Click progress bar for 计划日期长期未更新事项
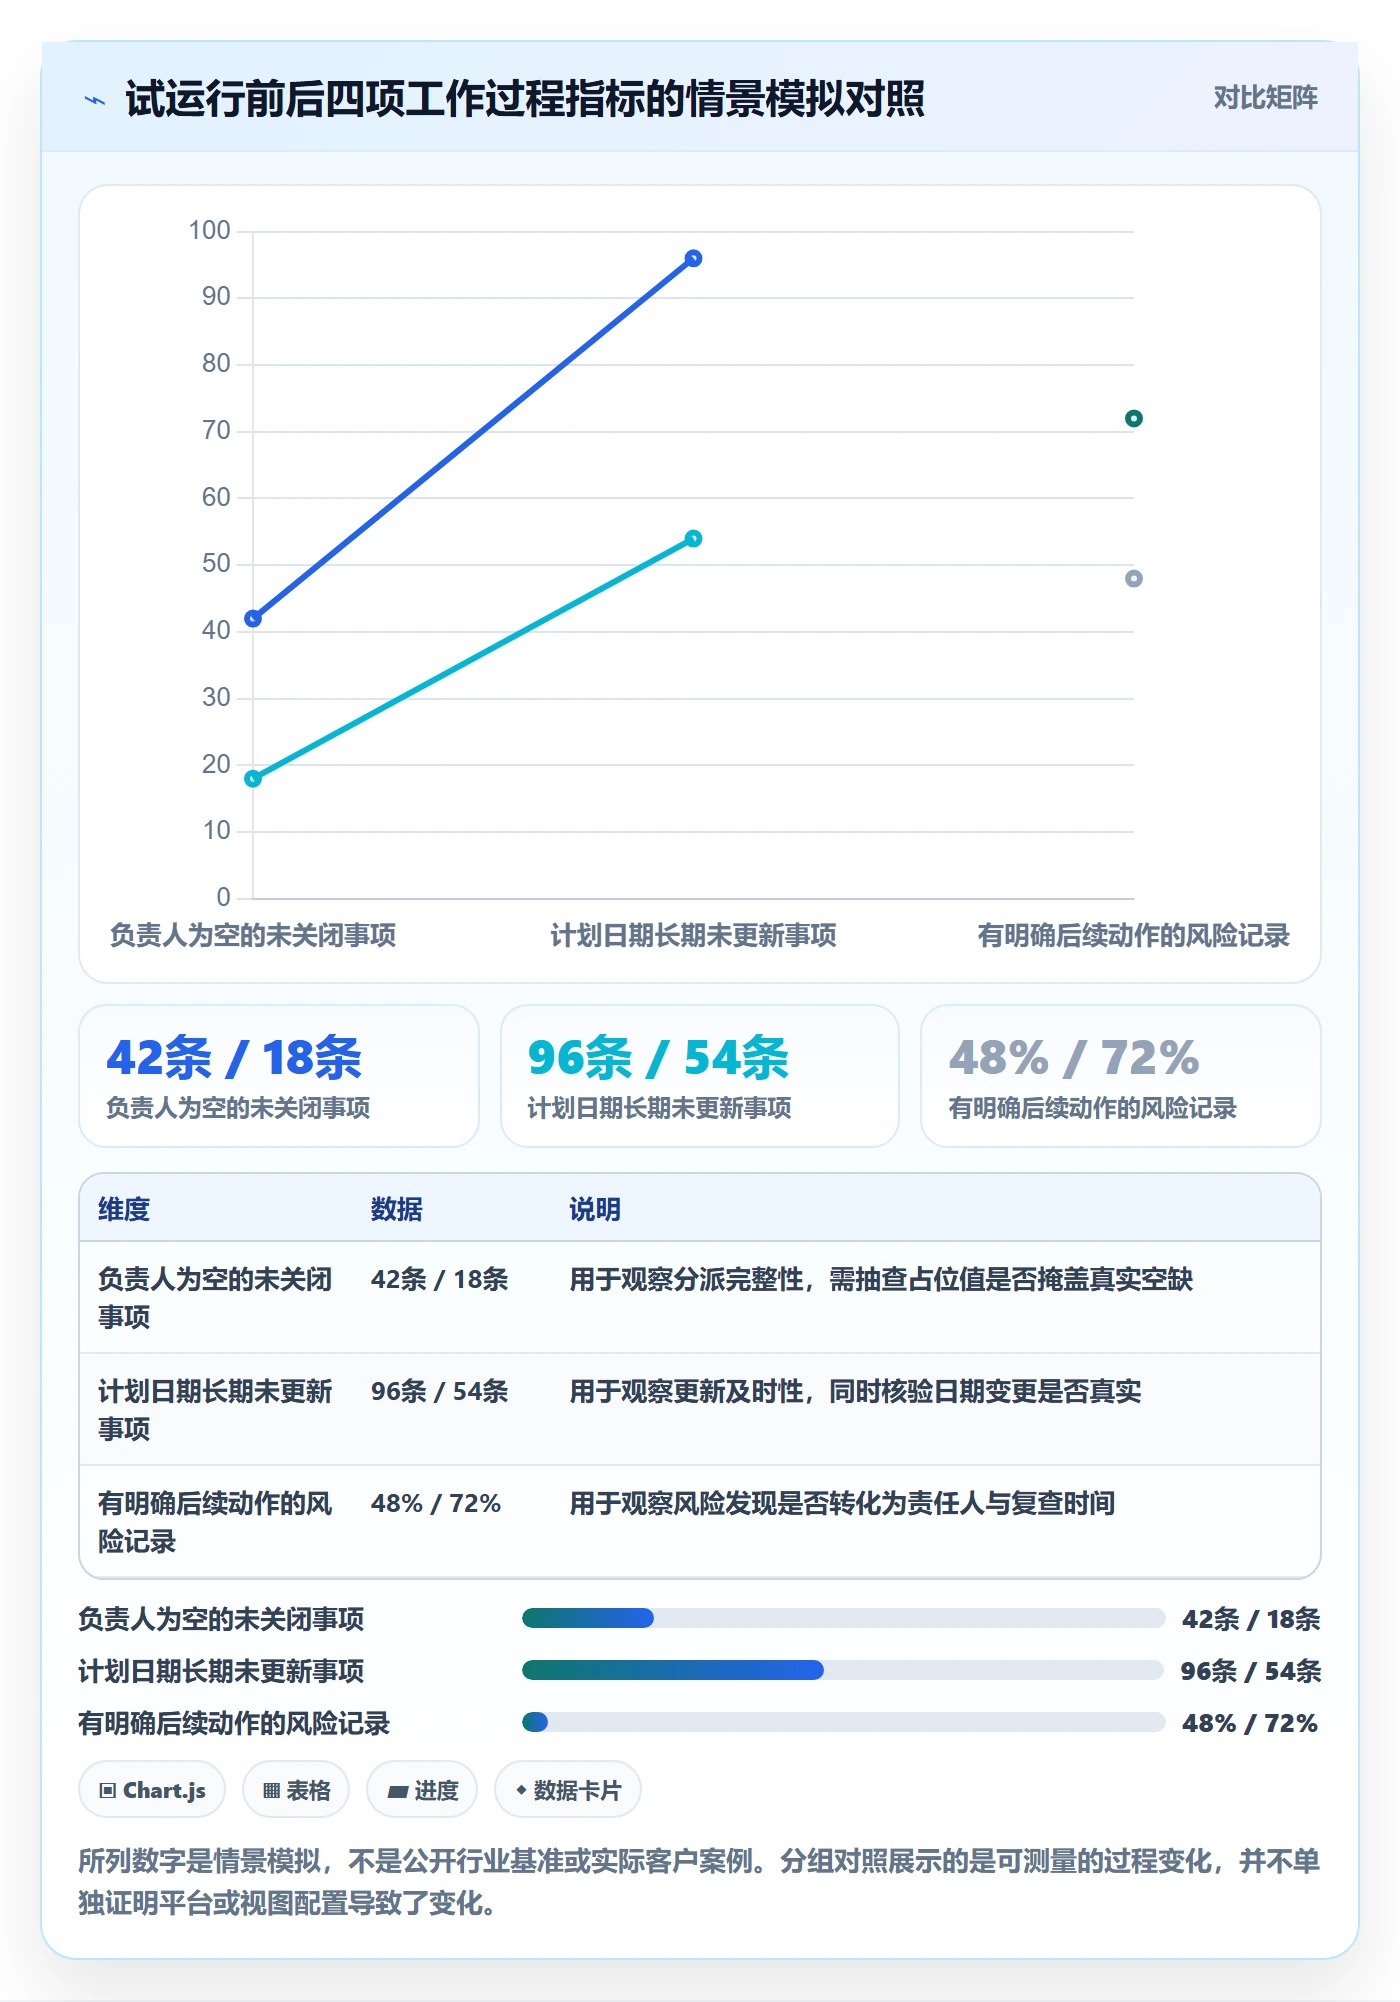The height and width of the screenshot is (2002, 1400). 843,1670
